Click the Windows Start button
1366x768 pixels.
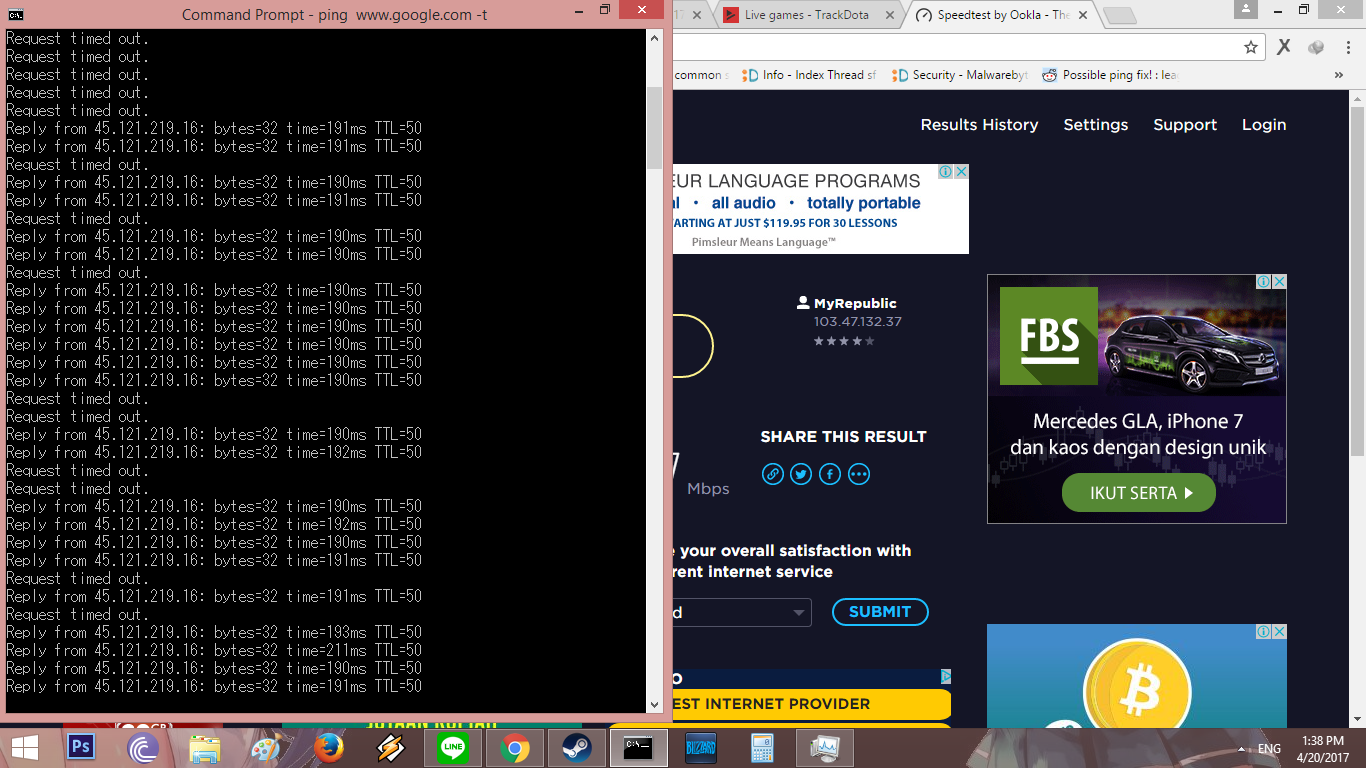click(25, 747)
